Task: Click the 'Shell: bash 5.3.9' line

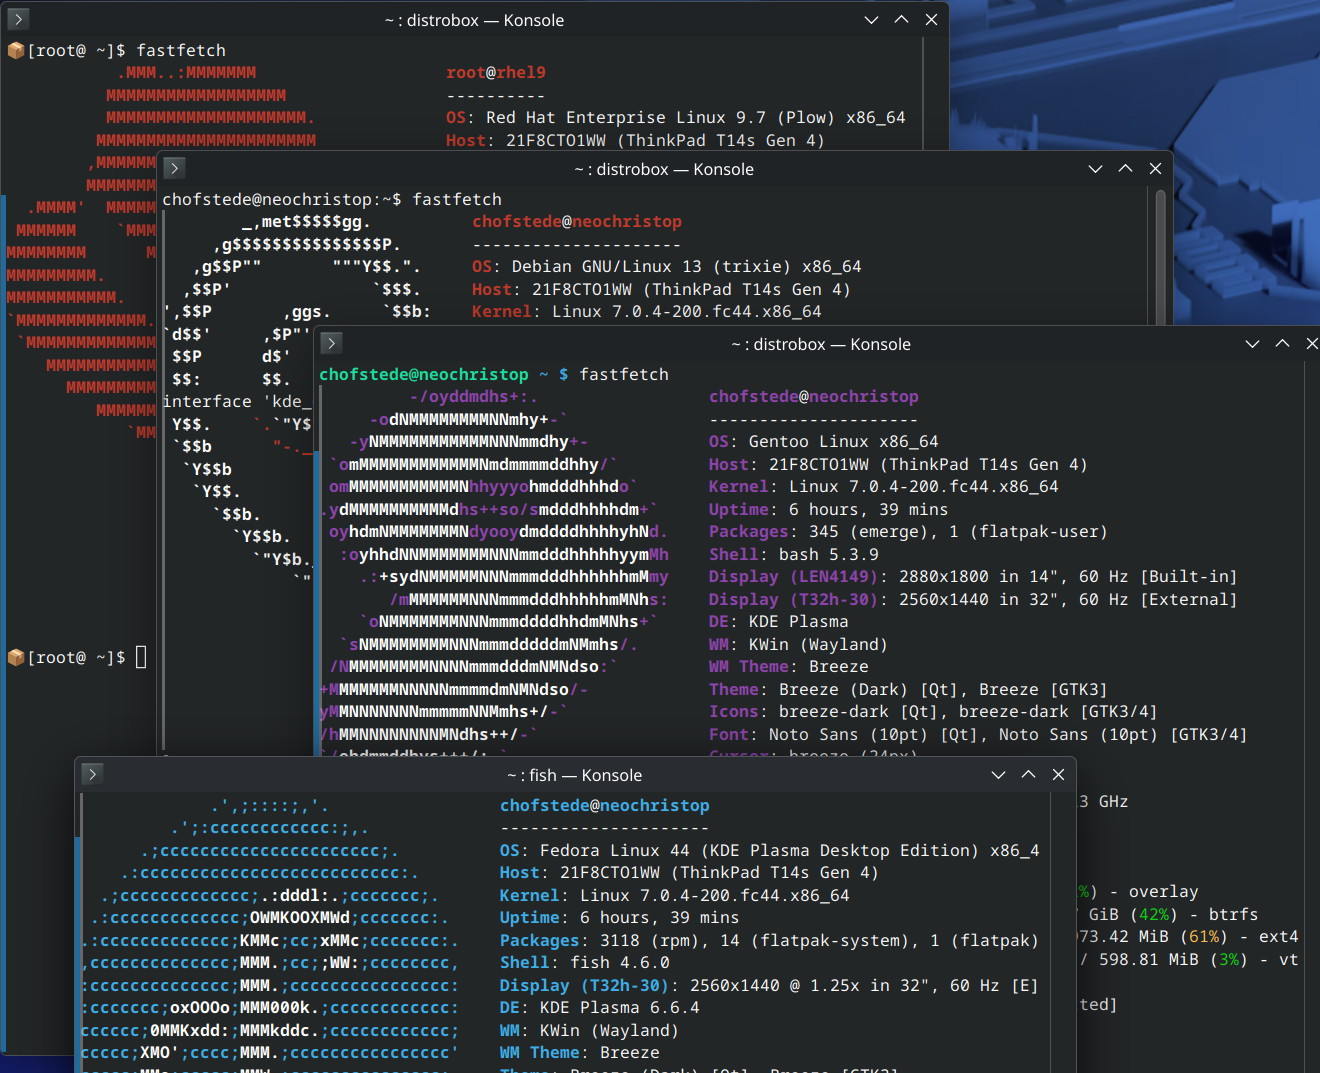Action: 794,554
